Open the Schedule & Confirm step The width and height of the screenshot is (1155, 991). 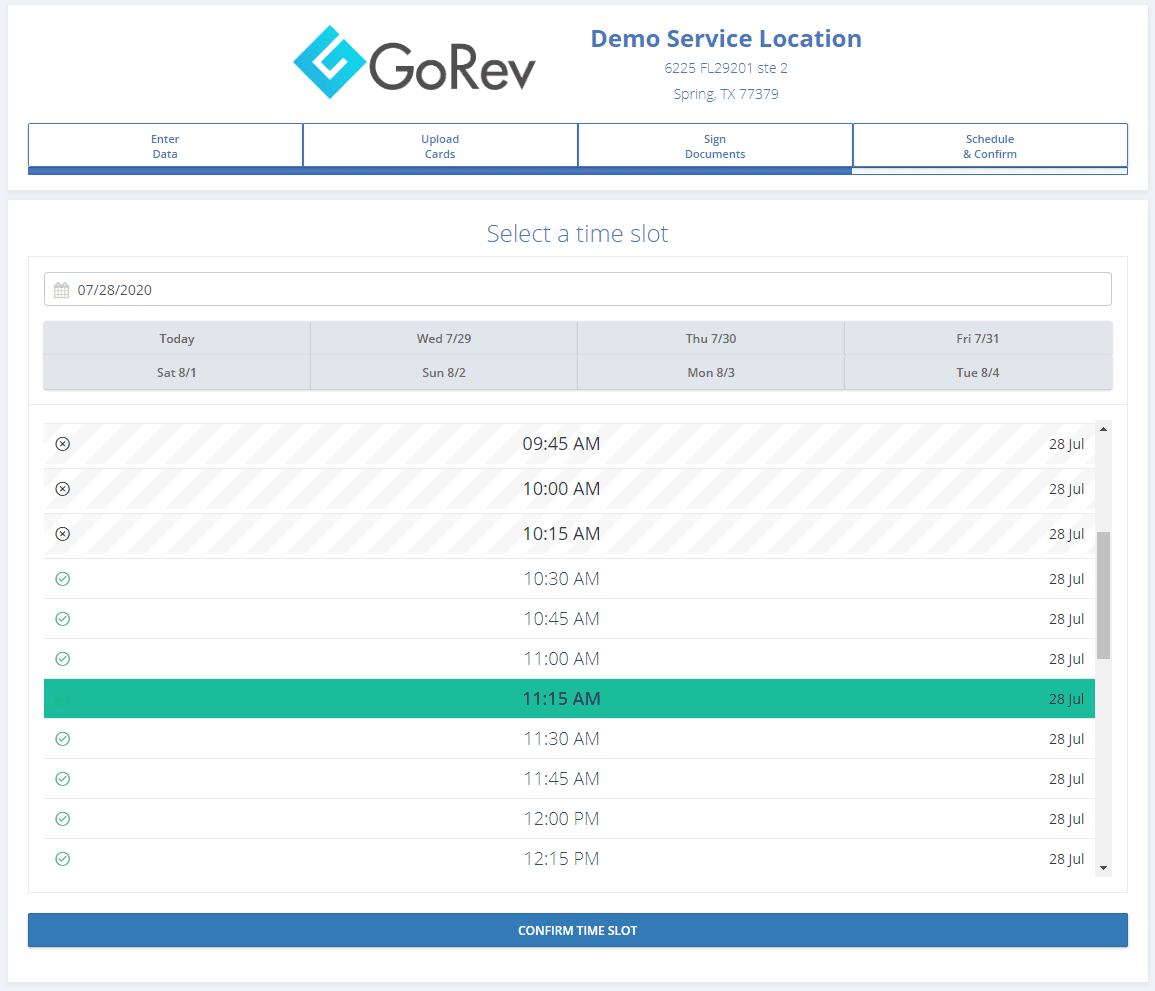point(990,146)
